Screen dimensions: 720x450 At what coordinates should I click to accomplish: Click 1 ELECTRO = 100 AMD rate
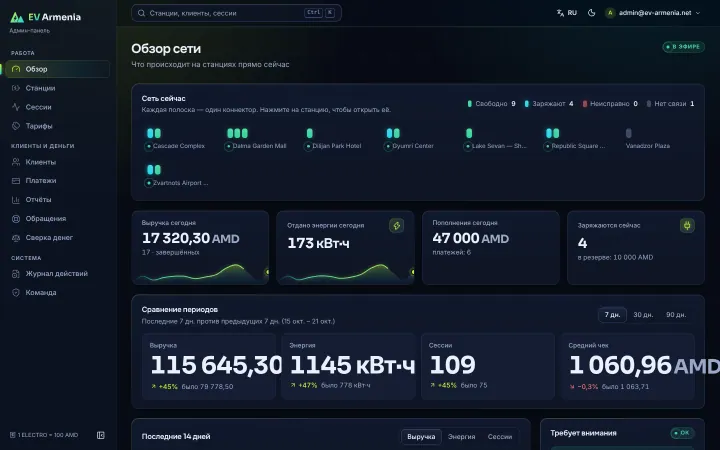coord(44,435)
